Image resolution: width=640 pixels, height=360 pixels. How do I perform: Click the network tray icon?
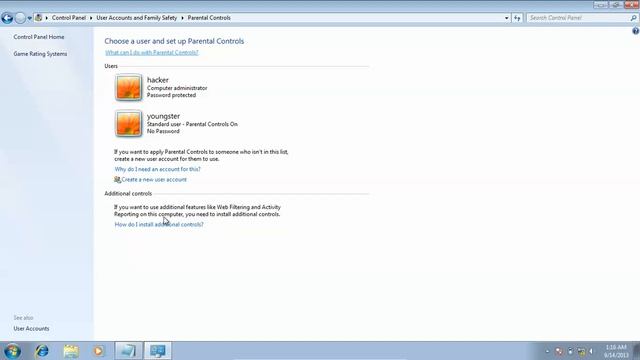pos(581,351)
